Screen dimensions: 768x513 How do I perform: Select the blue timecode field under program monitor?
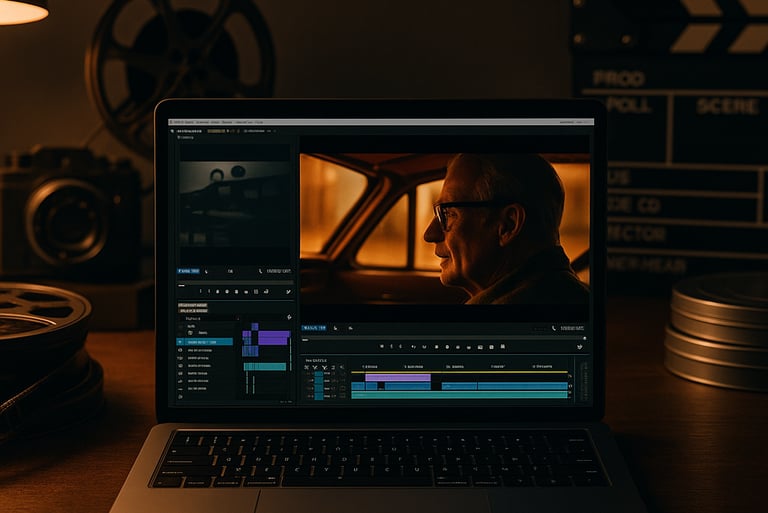[314, 328]
